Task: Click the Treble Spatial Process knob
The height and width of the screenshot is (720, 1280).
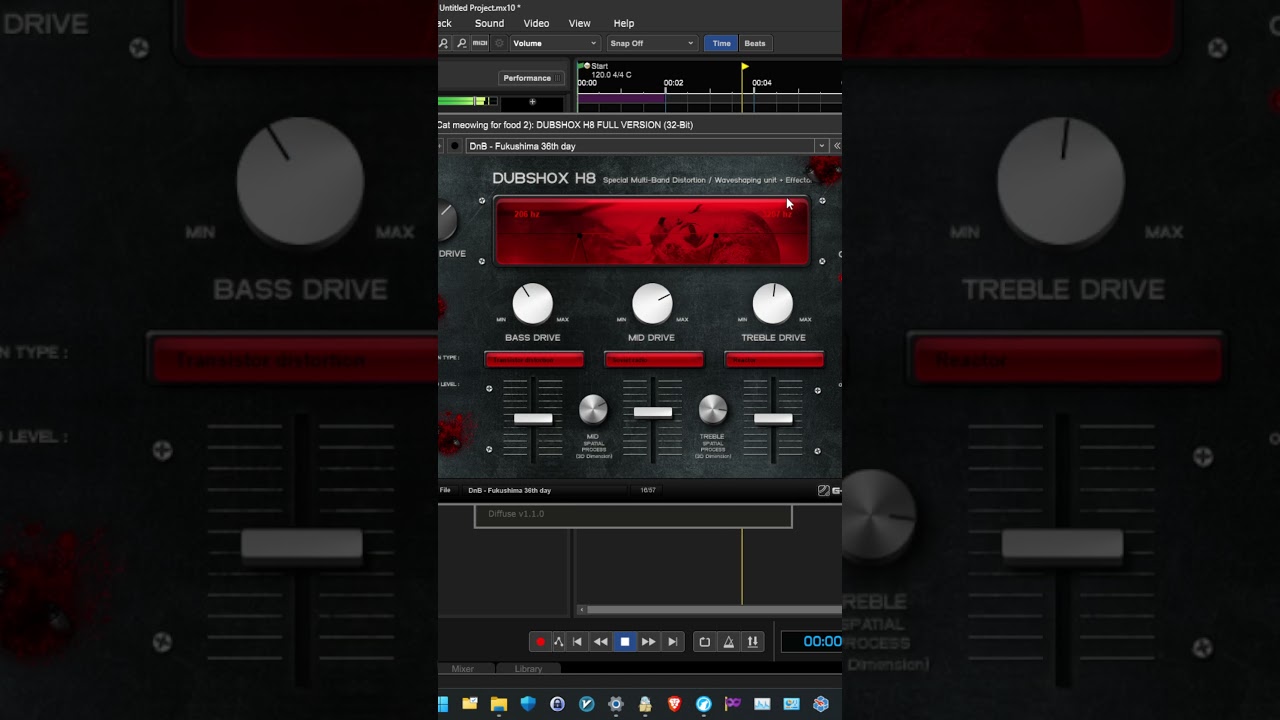Action: 713,409
